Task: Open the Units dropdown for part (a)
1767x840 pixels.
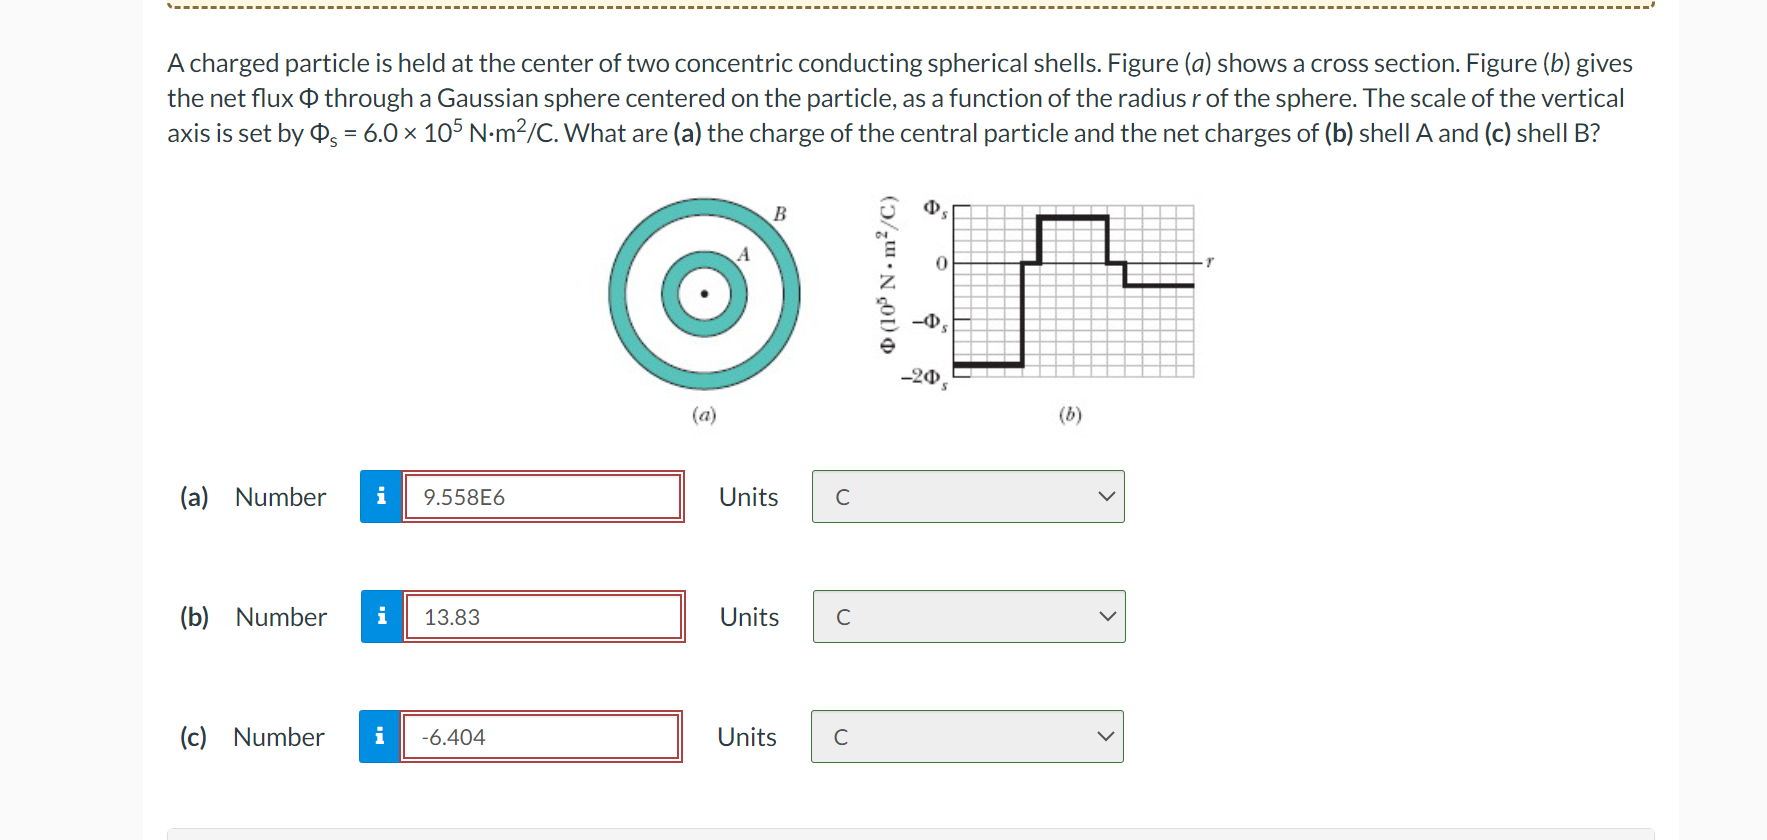Action: click(x=967, y=496)
